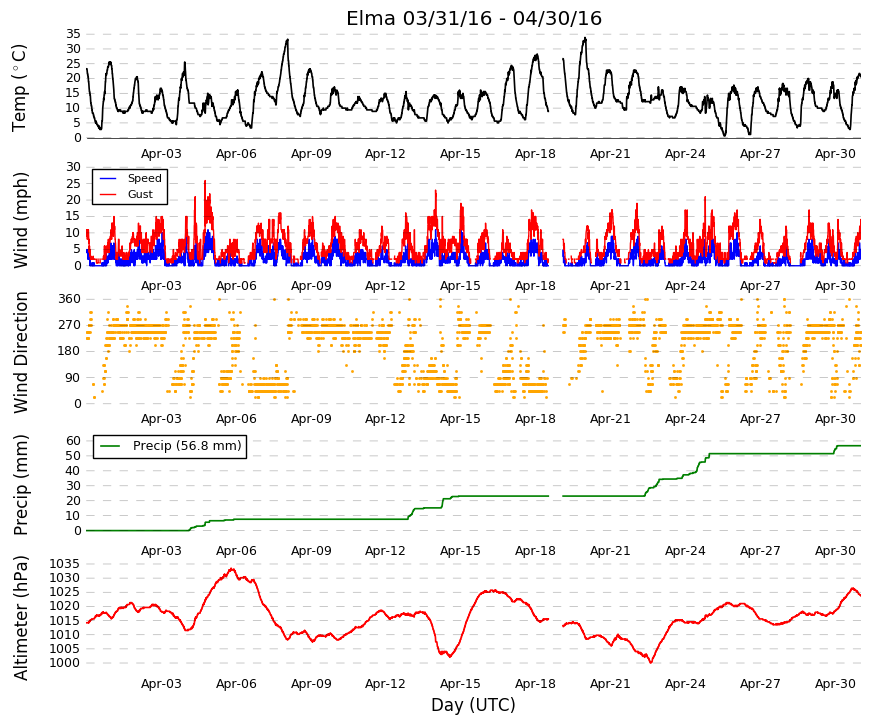Image resolution: width=871 pixels, height=725 pixels.
Task: Click Apr-30 tick under altimeter chart
Action: (835, 684)
